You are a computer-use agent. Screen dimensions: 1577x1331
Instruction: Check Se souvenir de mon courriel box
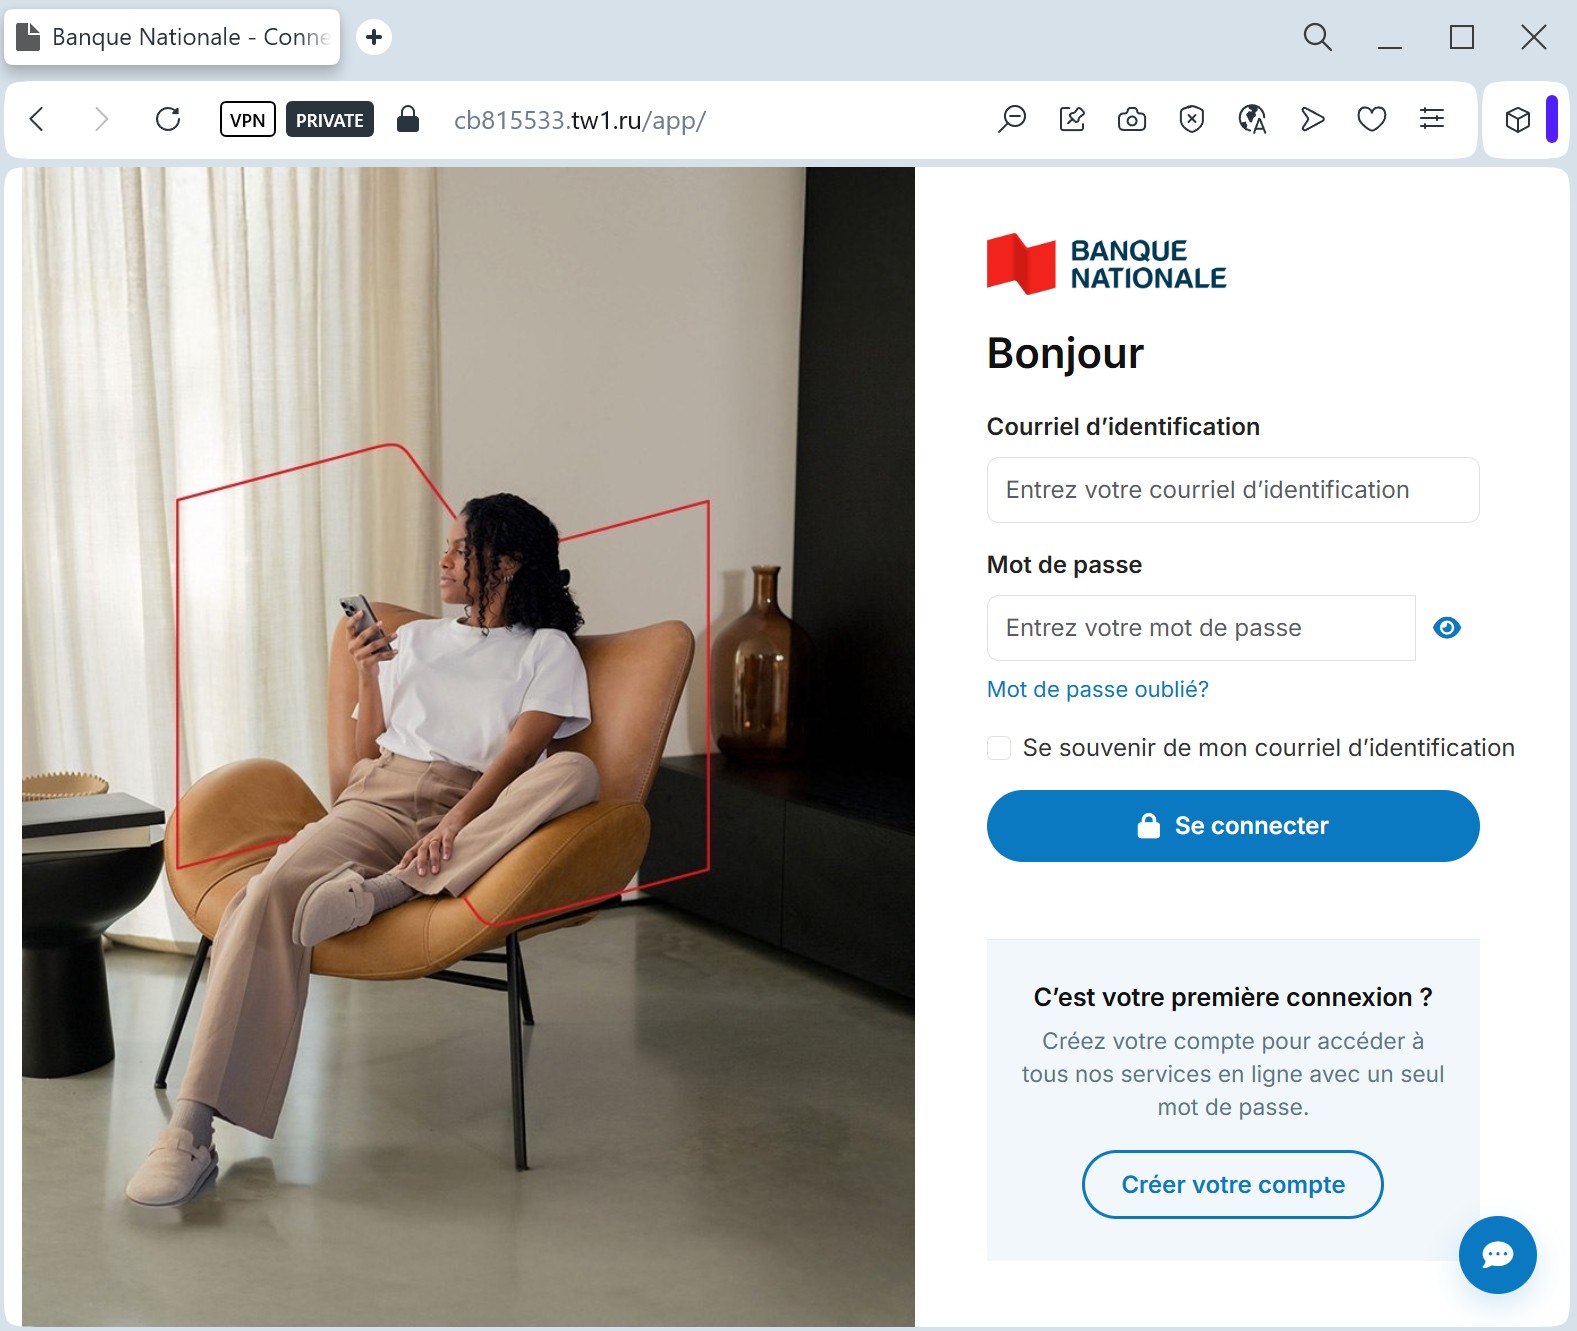click(999, 748)
